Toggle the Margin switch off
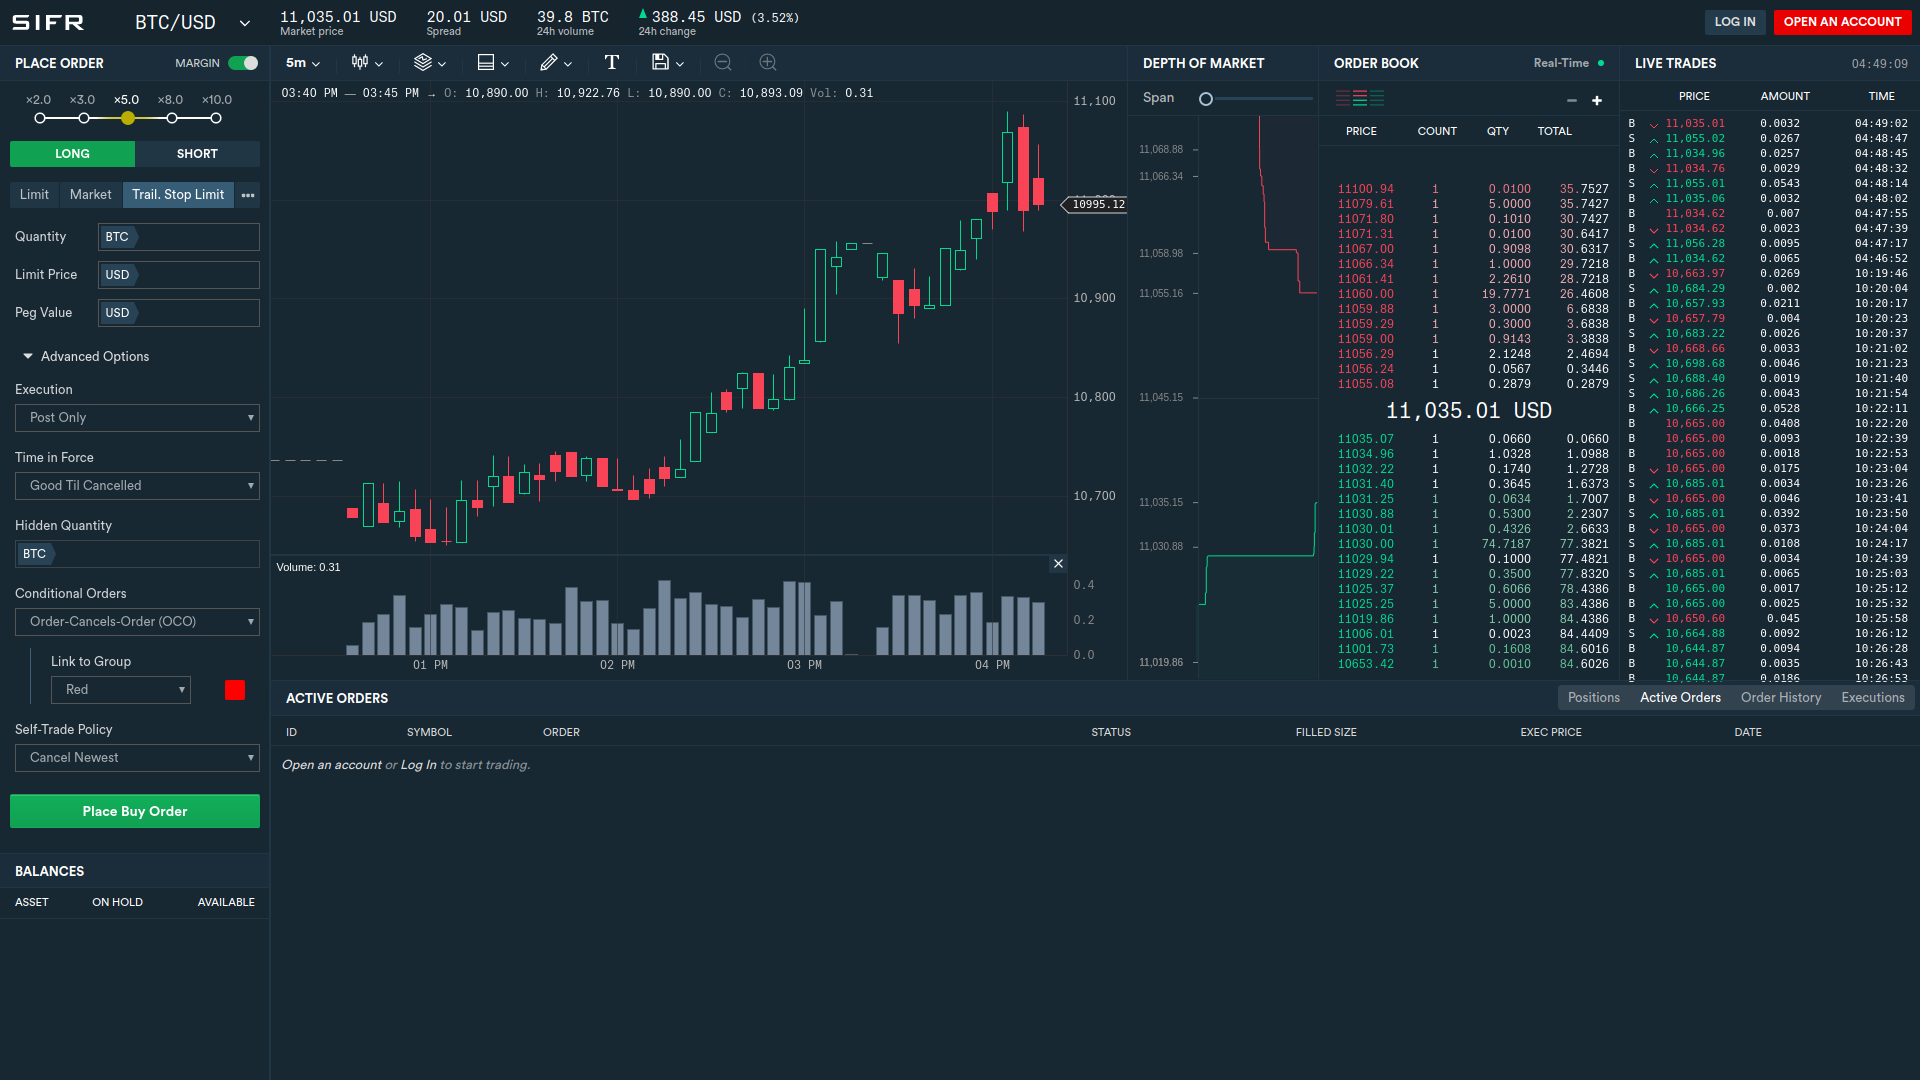Viewport: 1920px width, 1080px height. pyautogui.click(x=243, y=63)
